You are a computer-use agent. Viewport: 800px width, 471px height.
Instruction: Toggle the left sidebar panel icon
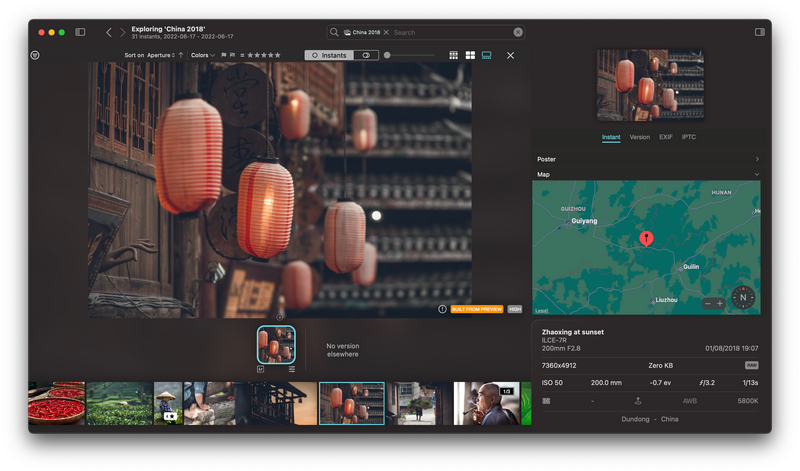[80, 32]
